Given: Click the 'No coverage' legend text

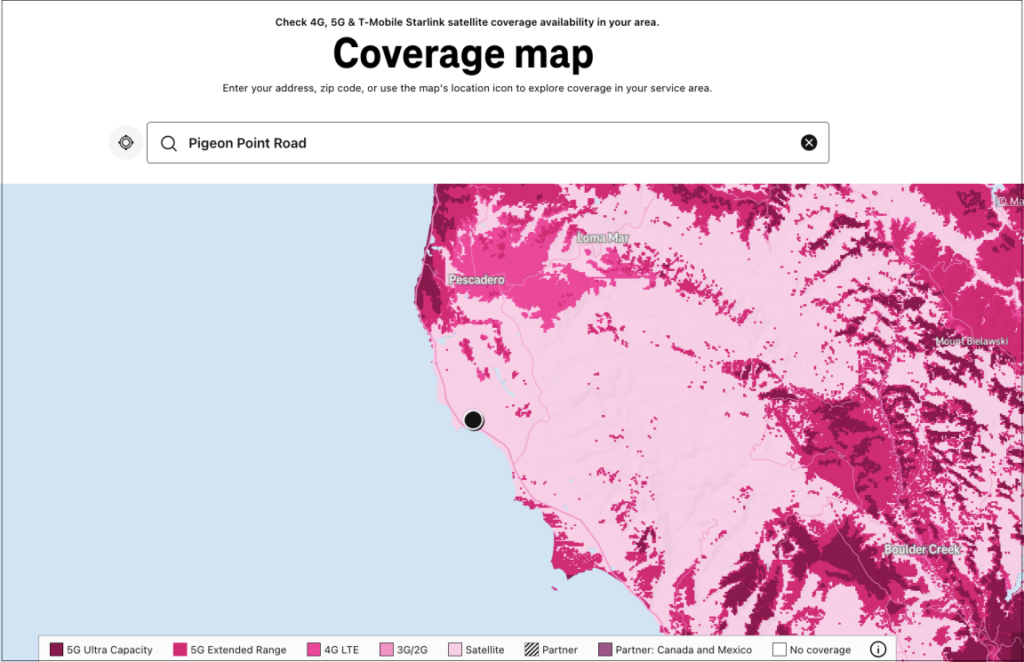Looking at the screenshot, I should (820, 650).
